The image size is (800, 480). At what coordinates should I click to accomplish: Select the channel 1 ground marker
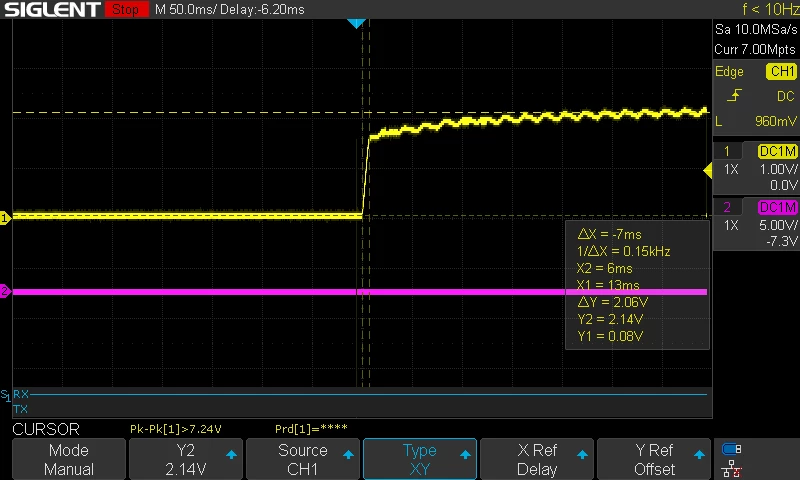5,218
